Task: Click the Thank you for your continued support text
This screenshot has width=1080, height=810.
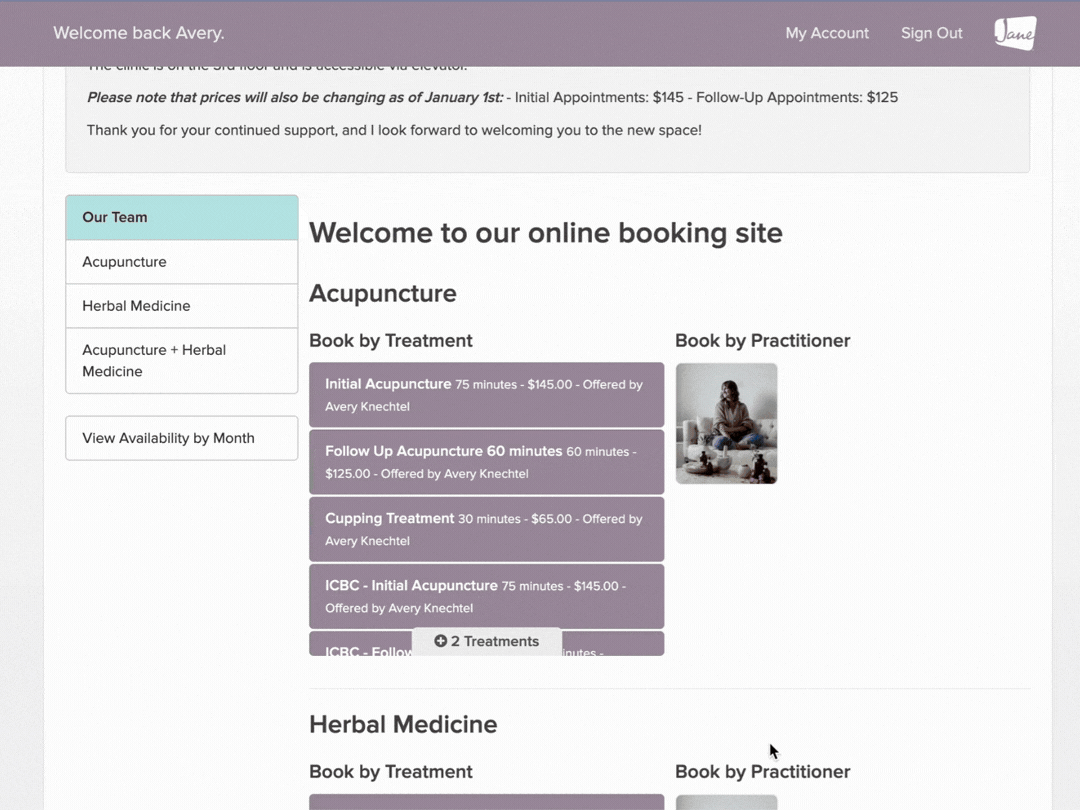Action: [394, 130]
